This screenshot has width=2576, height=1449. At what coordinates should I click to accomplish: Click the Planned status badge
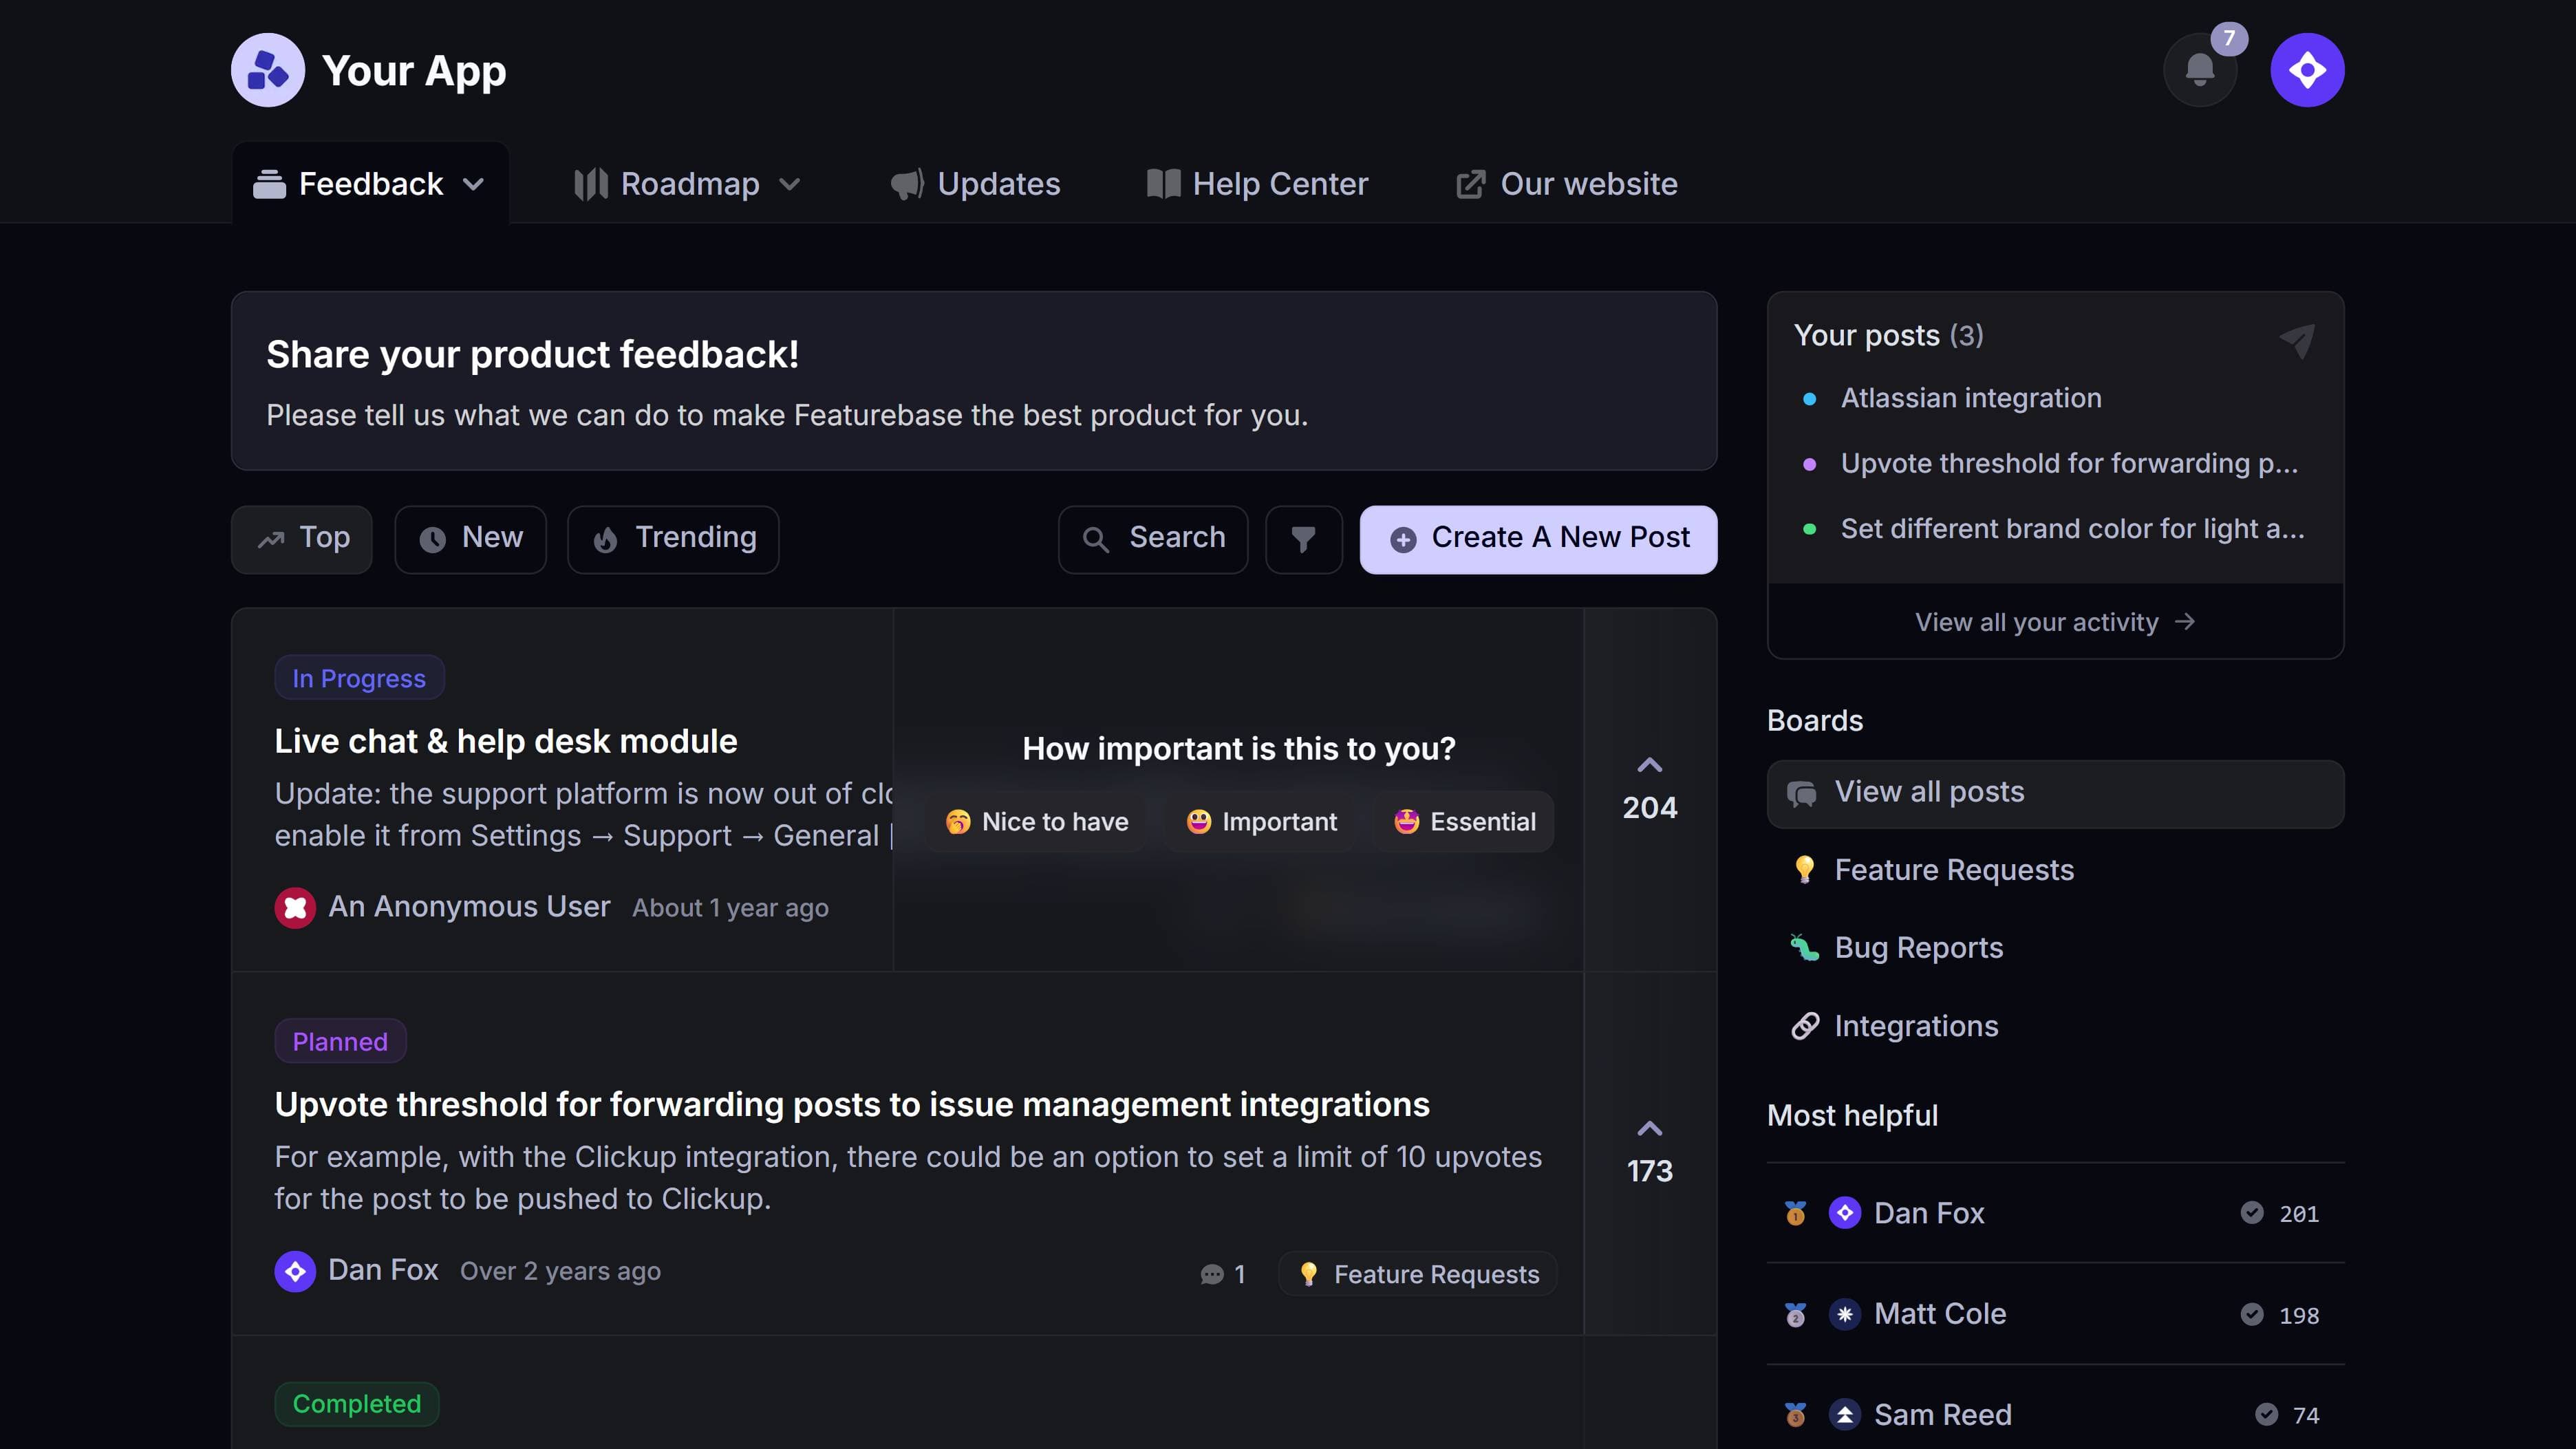pyautogui.click(x=340, y=1040)
